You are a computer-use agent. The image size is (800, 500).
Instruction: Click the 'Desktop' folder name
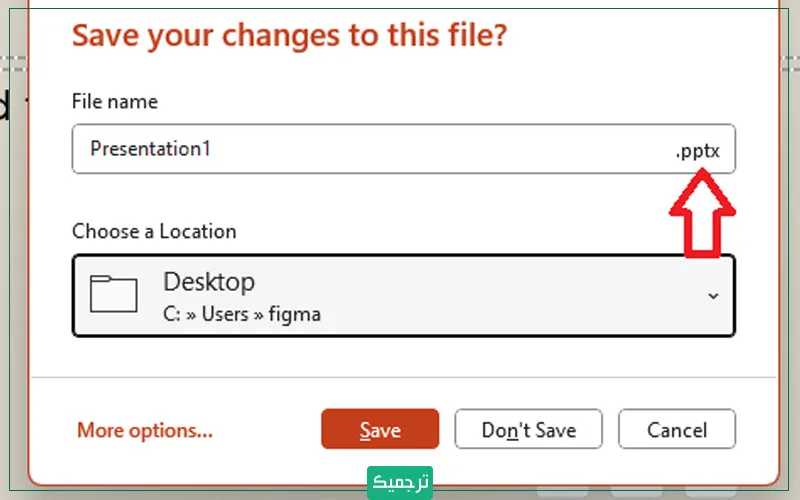[x=209, y=280]
